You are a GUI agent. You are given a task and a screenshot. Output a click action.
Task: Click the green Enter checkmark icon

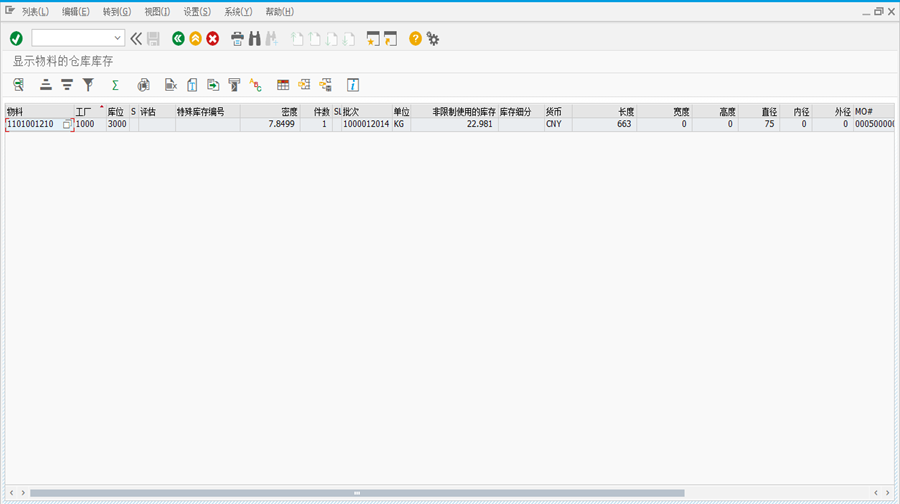[x=16, y=38]
